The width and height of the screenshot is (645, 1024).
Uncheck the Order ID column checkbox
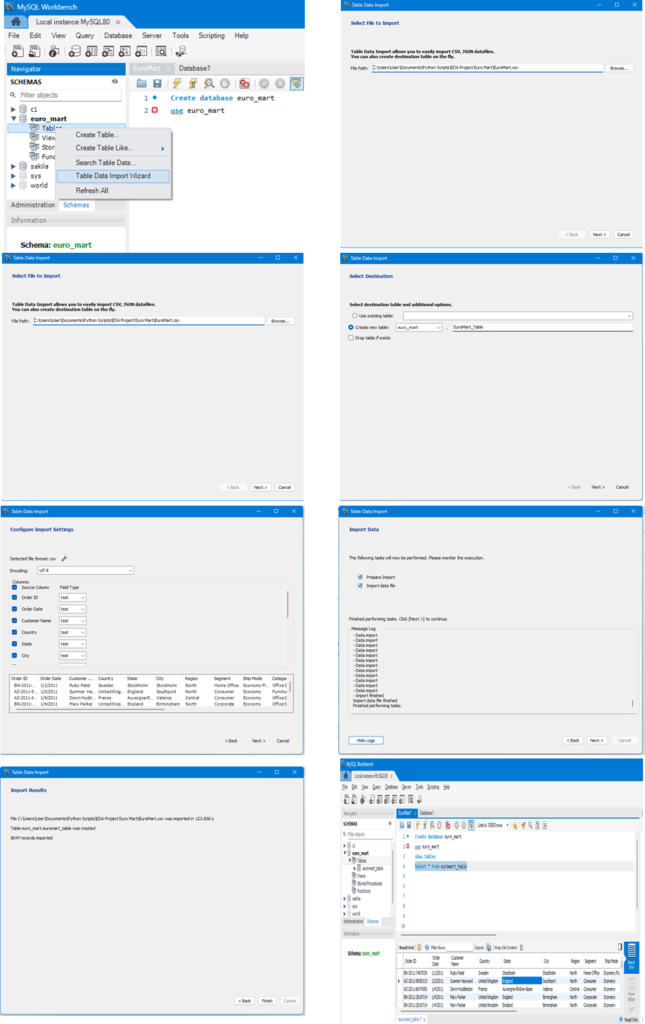coord(14,597)
